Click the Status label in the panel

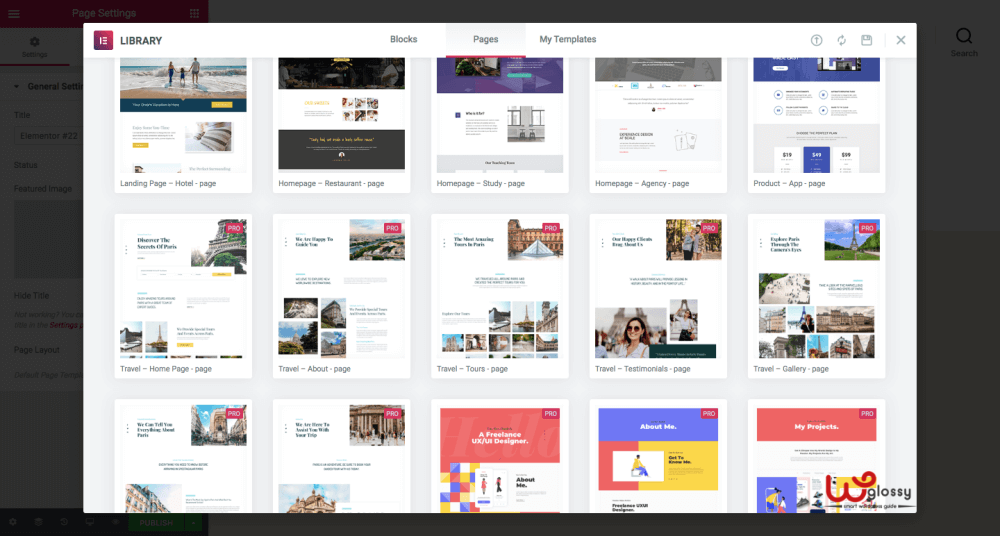pos(26,165)
